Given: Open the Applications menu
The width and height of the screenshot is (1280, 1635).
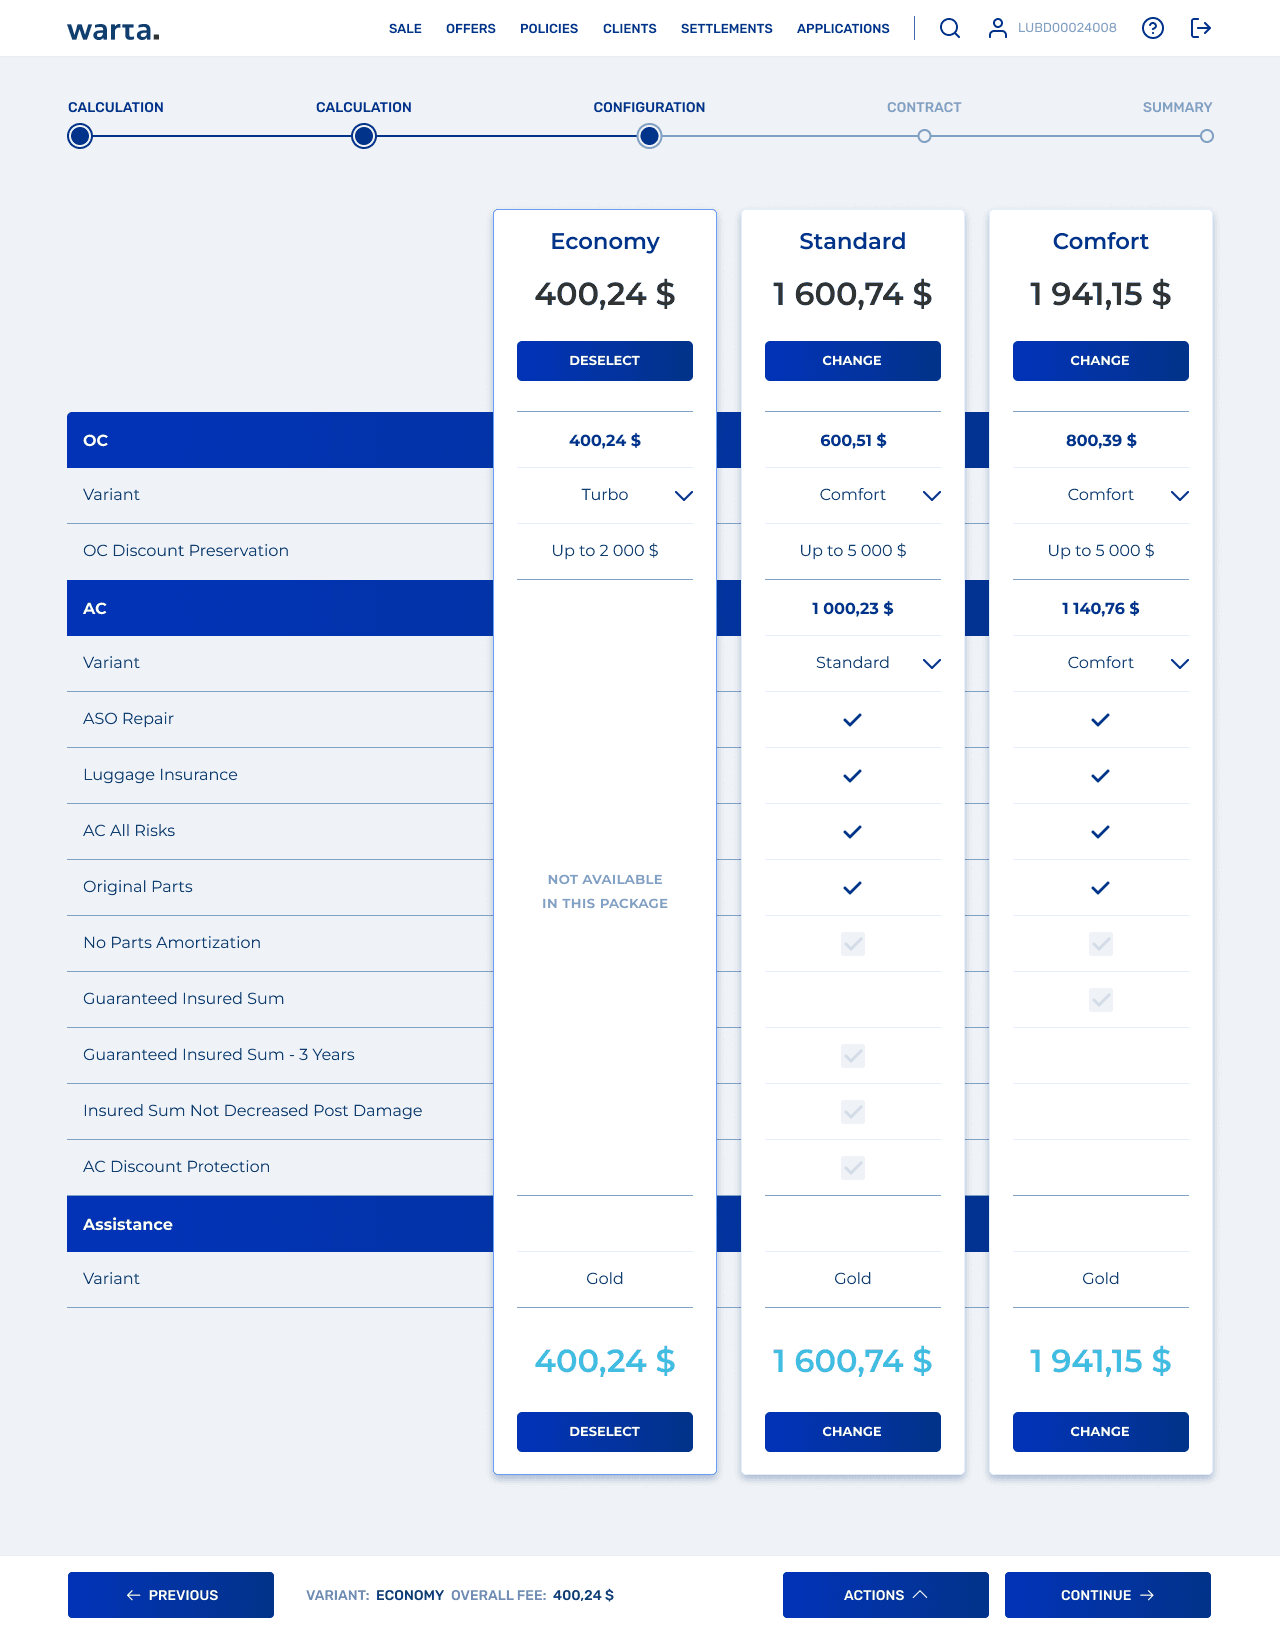Looking at the screenshot, I should (x=843, y=29).
